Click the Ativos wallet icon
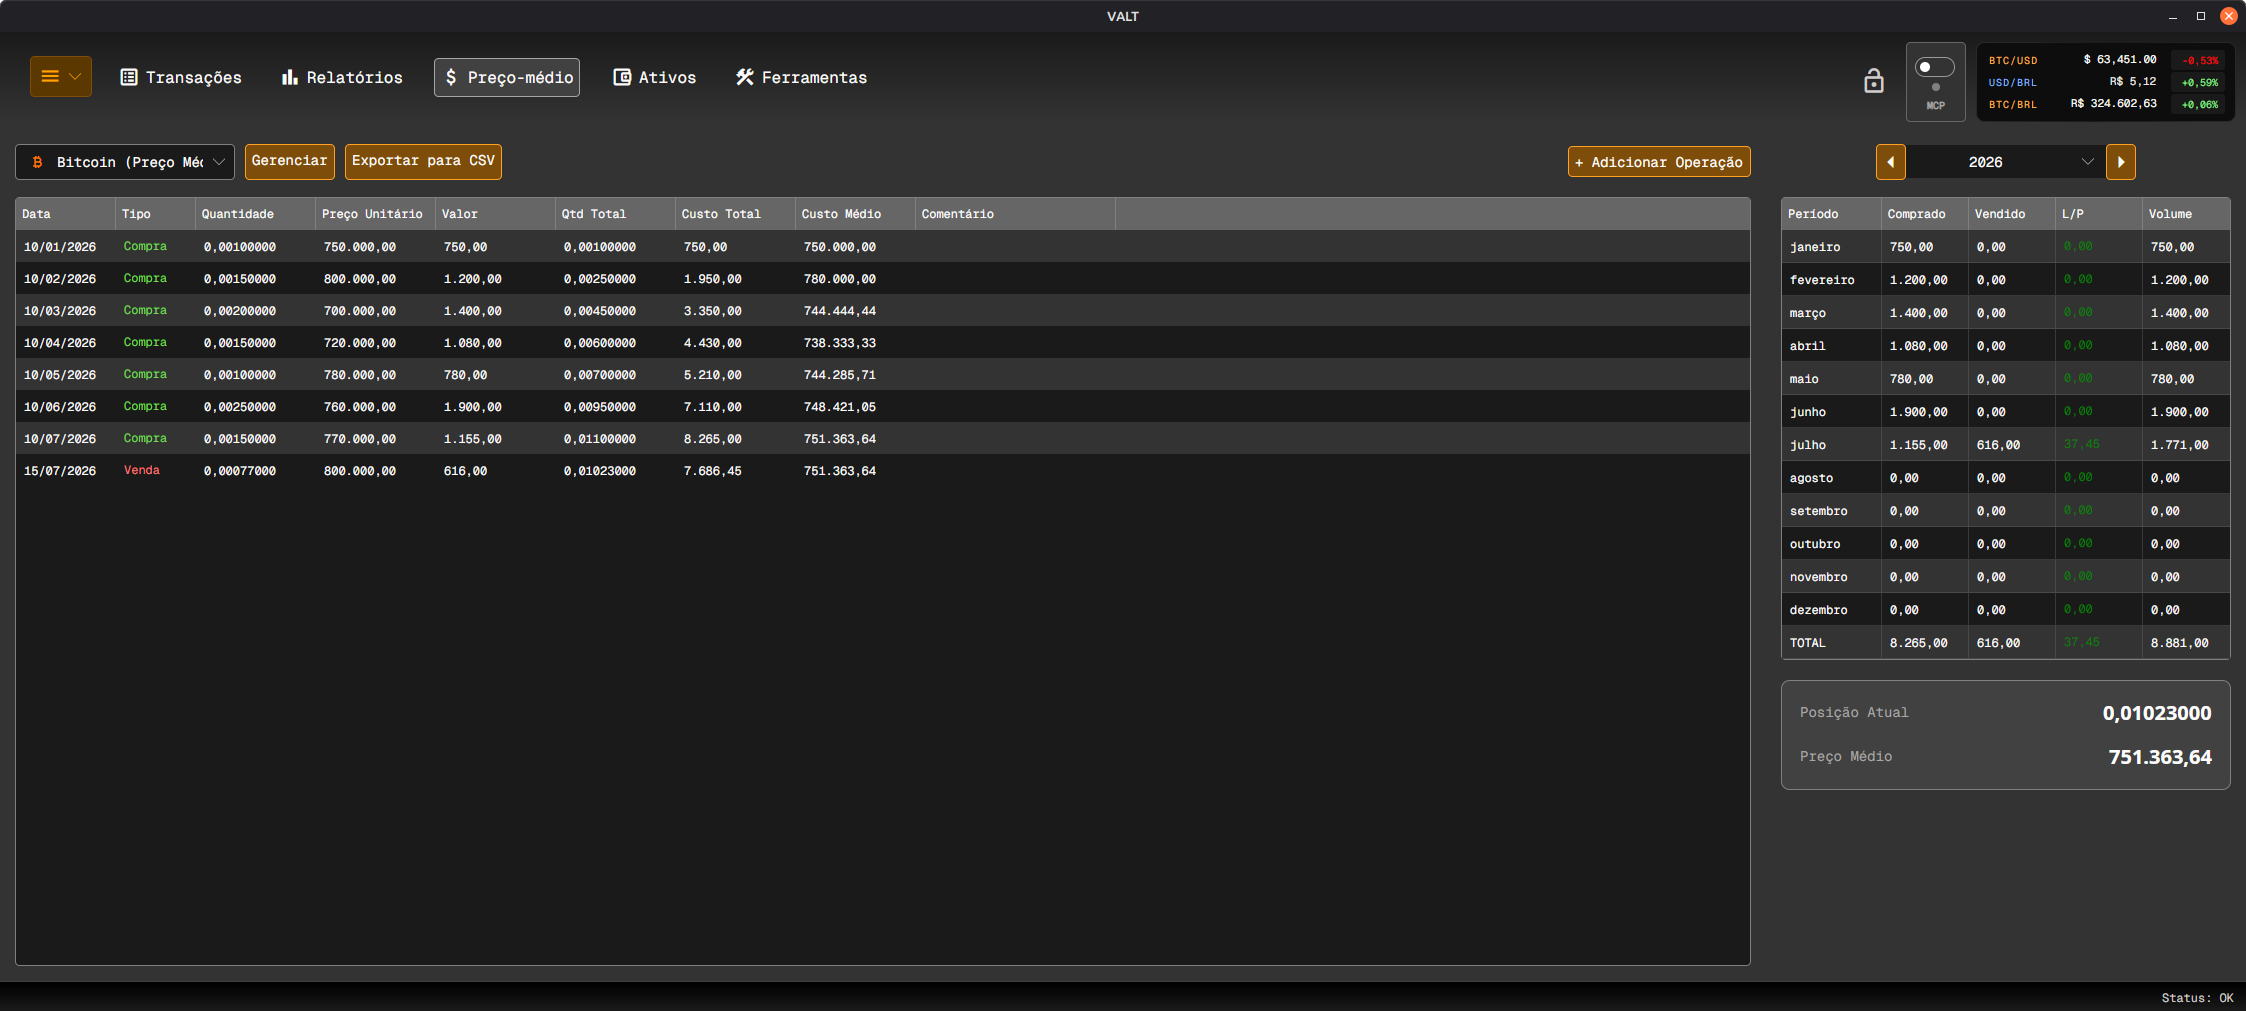The width and height of the screenshot is (2246, 1011). [622, 77]
